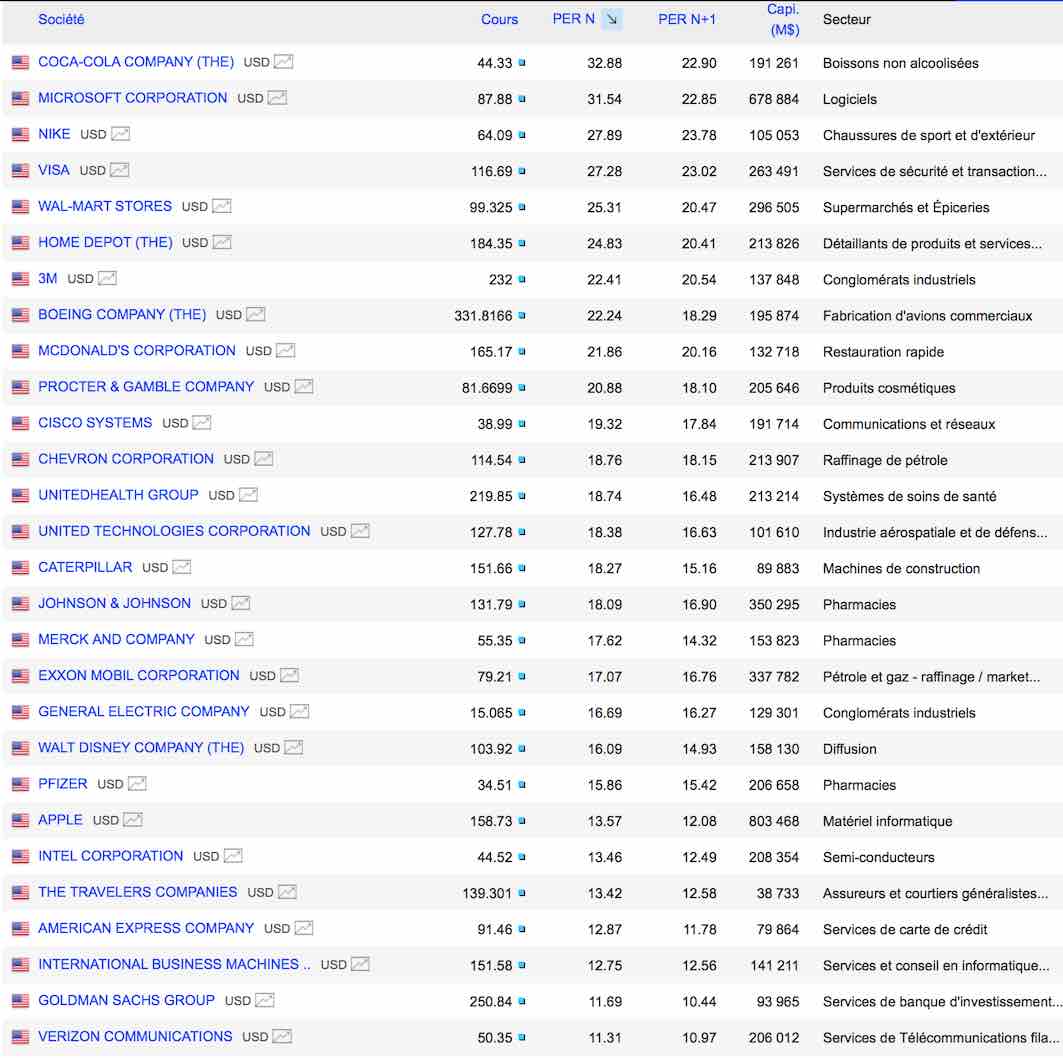Click the capitalization value 678 884
Viewport: 1063px width, 1058px height.
[774, 99]
